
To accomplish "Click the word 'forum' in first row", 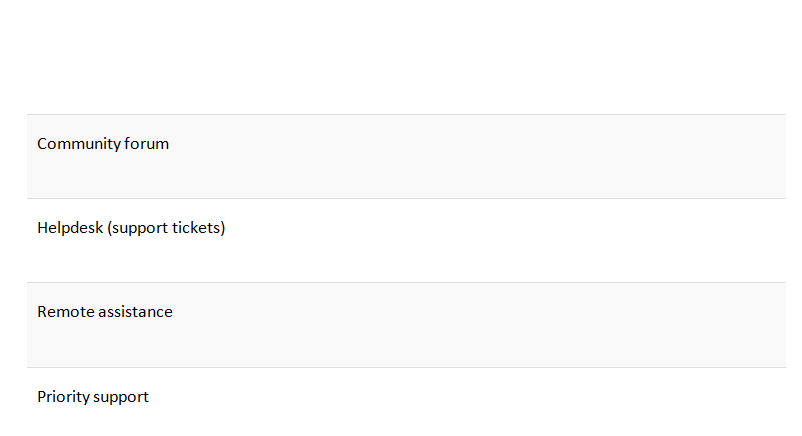I will tap(146, 144).
